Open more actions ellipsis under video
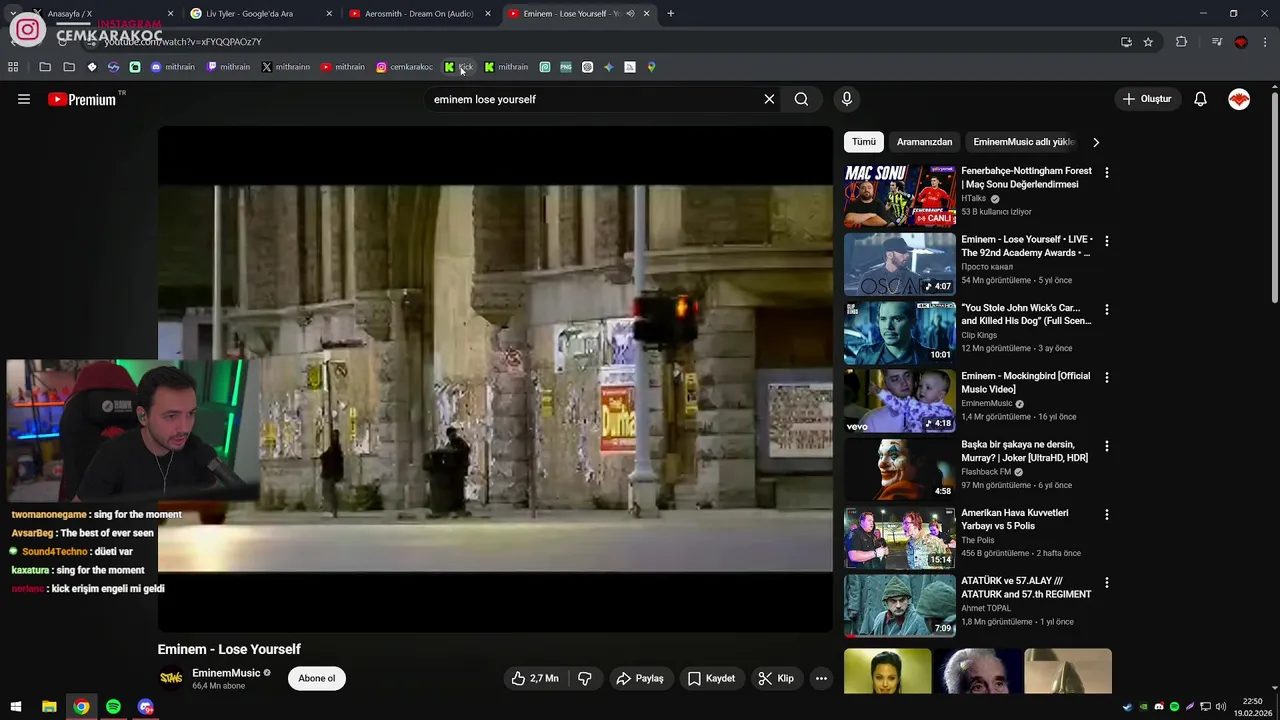1280x720 pixels. coord(821,678)
